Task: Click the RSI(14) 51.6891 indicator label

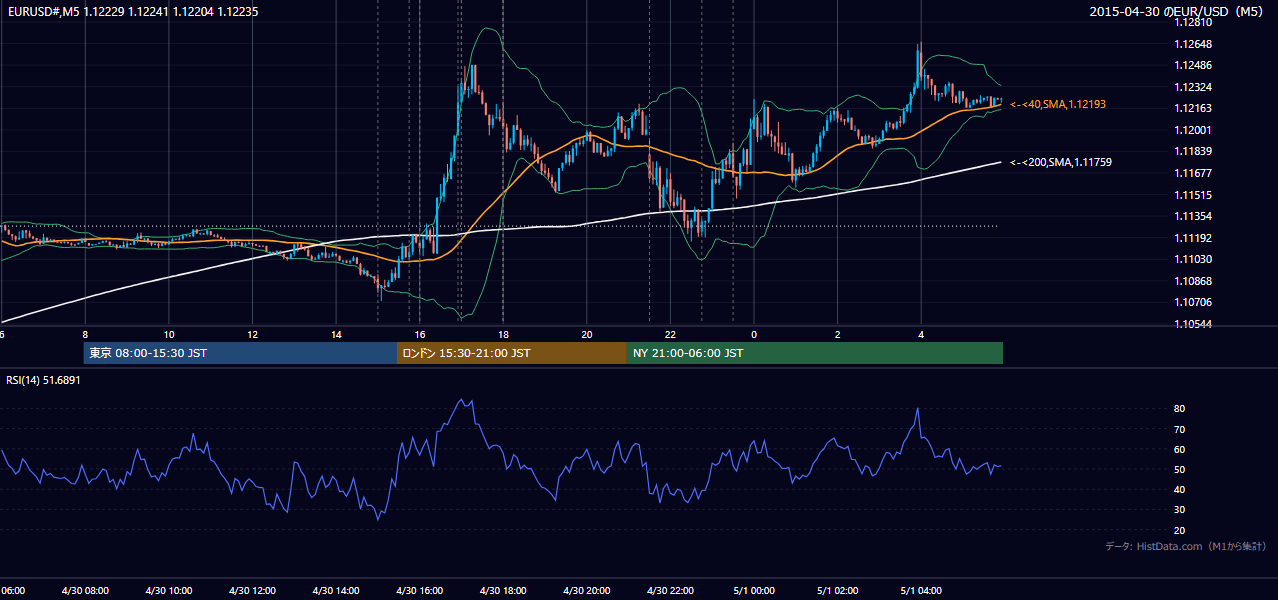Action: click(43, 380)
